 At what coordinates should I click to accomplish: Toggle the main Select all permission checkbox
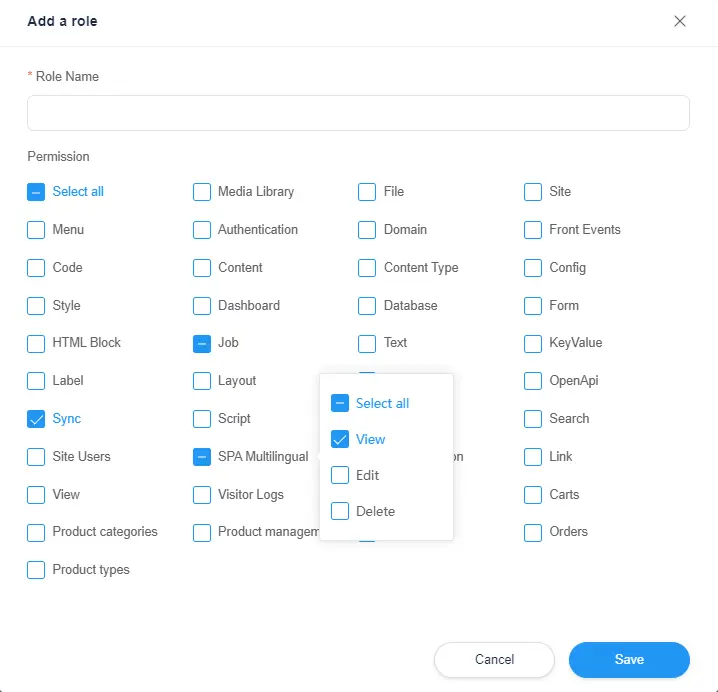point(36,192)
